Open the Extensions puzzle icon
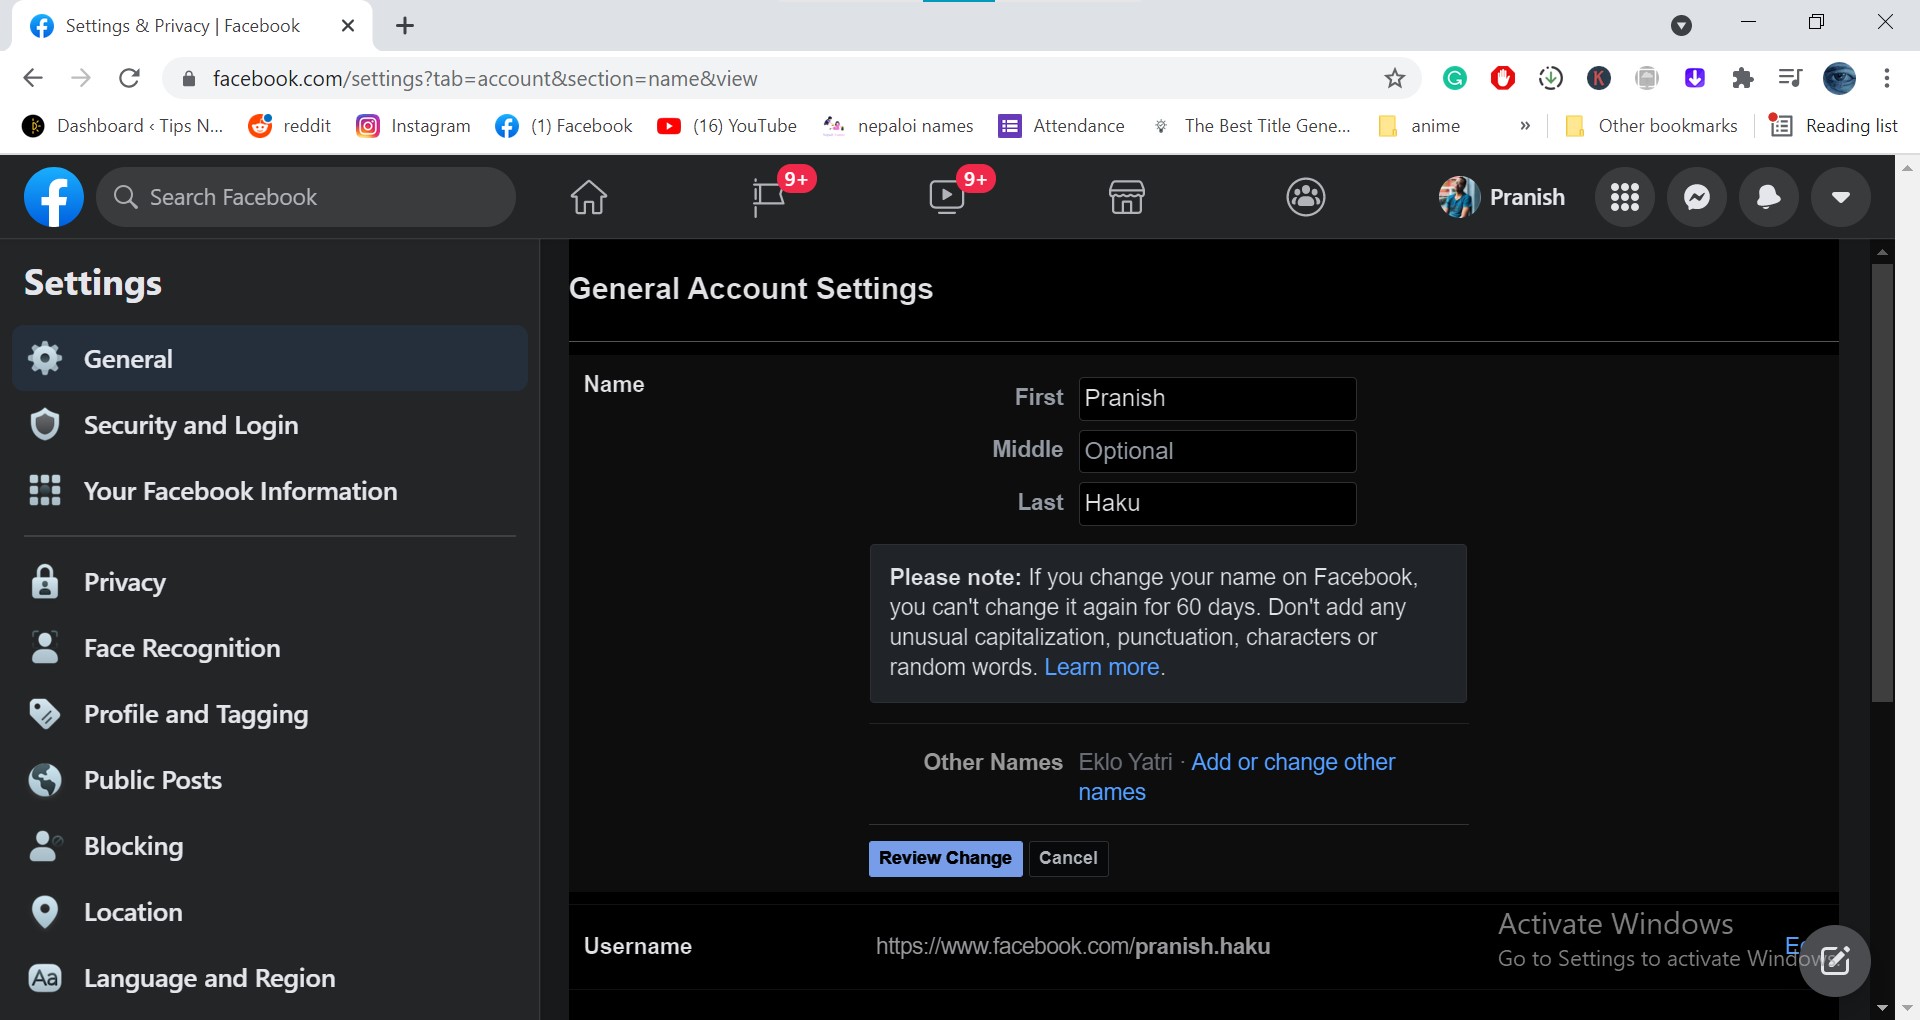1920x1020 pixels. (x=1743, y=78)
